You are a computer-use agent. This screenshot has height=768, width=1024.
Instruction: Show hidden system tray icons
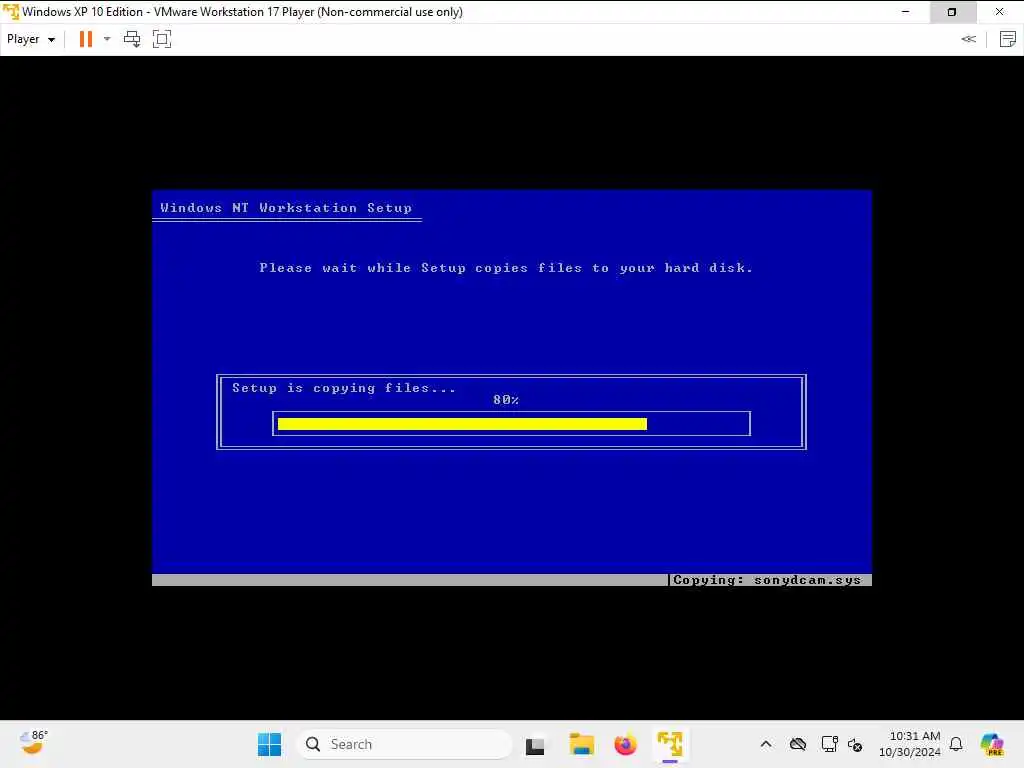[766, 744]
